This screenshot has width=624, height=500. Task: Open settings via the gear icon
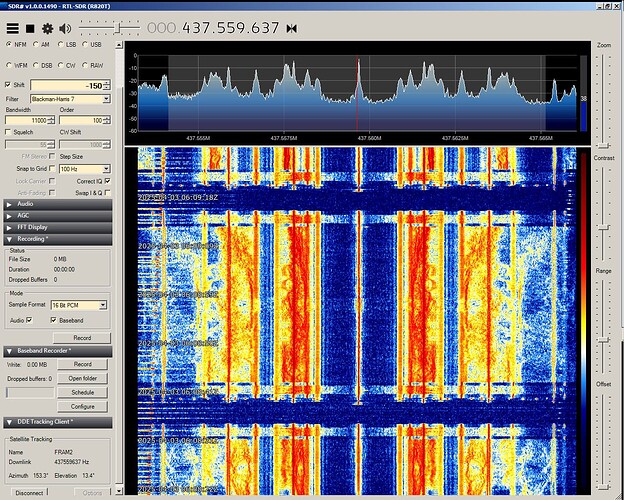pyautogui.click(x=47, y=29)
